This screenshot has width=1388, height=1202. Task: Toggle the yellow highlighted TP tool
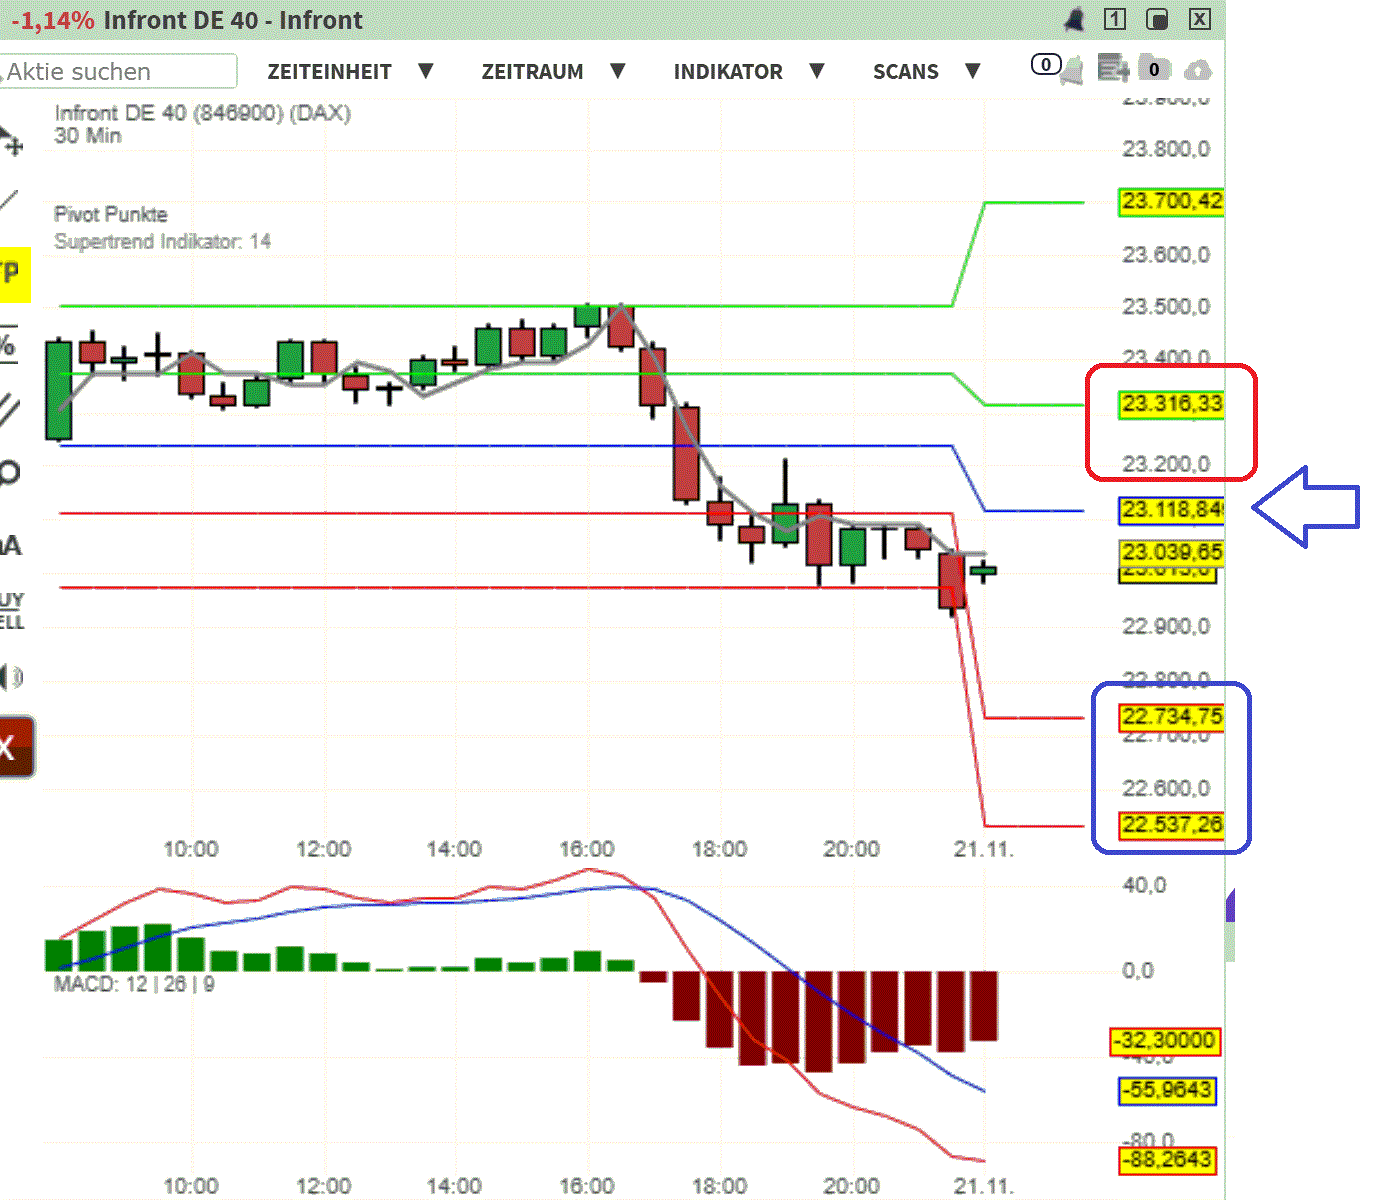point(13,274)
